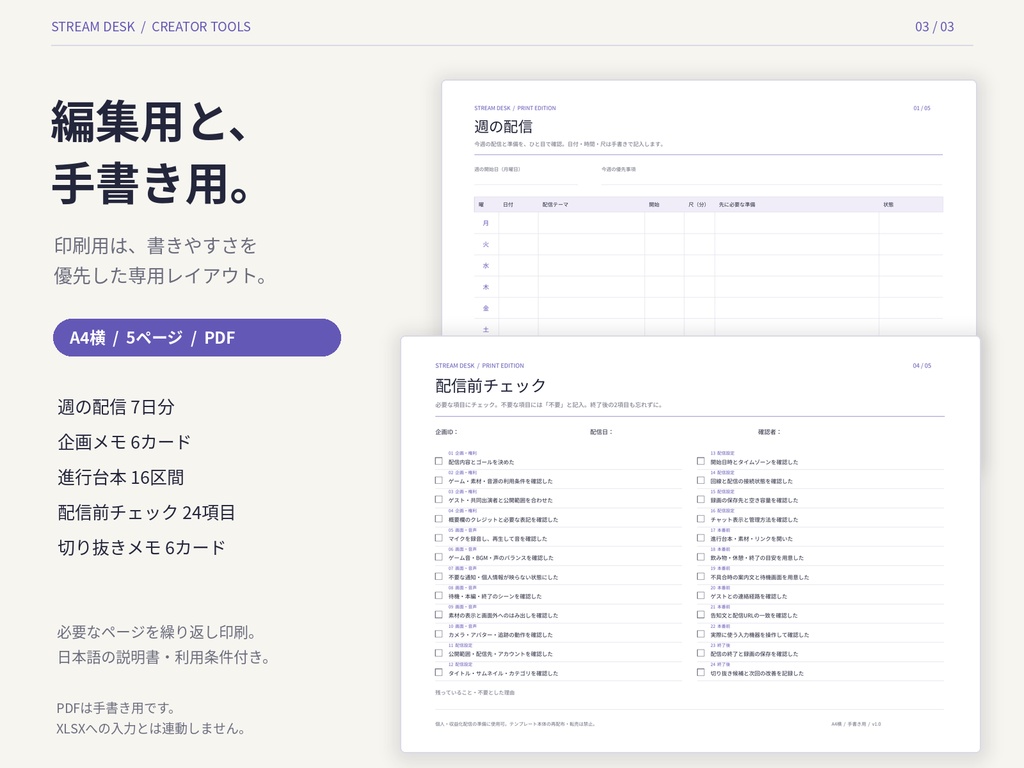Check the ゲストとの連絡経路を確認した box
The image size is (1024, 768).
[x=701, y=596]
